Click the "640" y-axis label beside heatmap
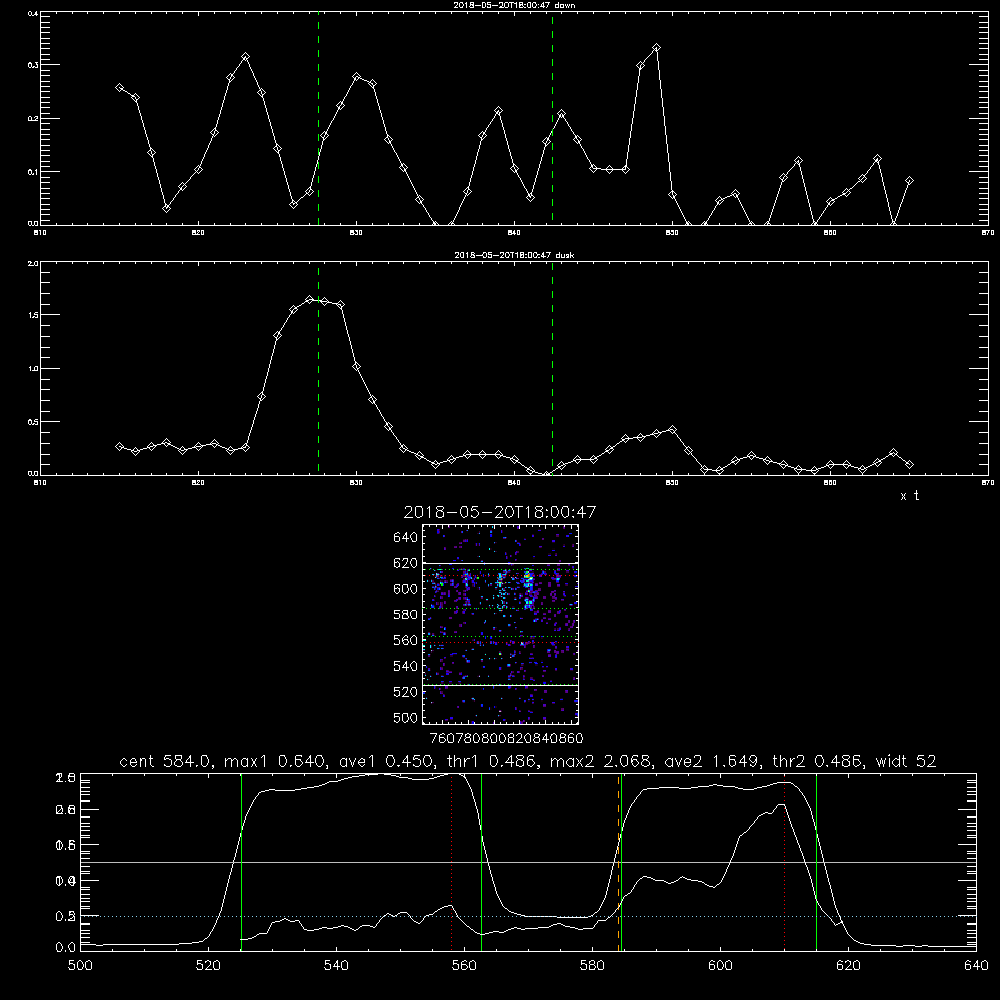This screenshot has height=1000, width=1000. pyautogui.click(x=406, y=538)
